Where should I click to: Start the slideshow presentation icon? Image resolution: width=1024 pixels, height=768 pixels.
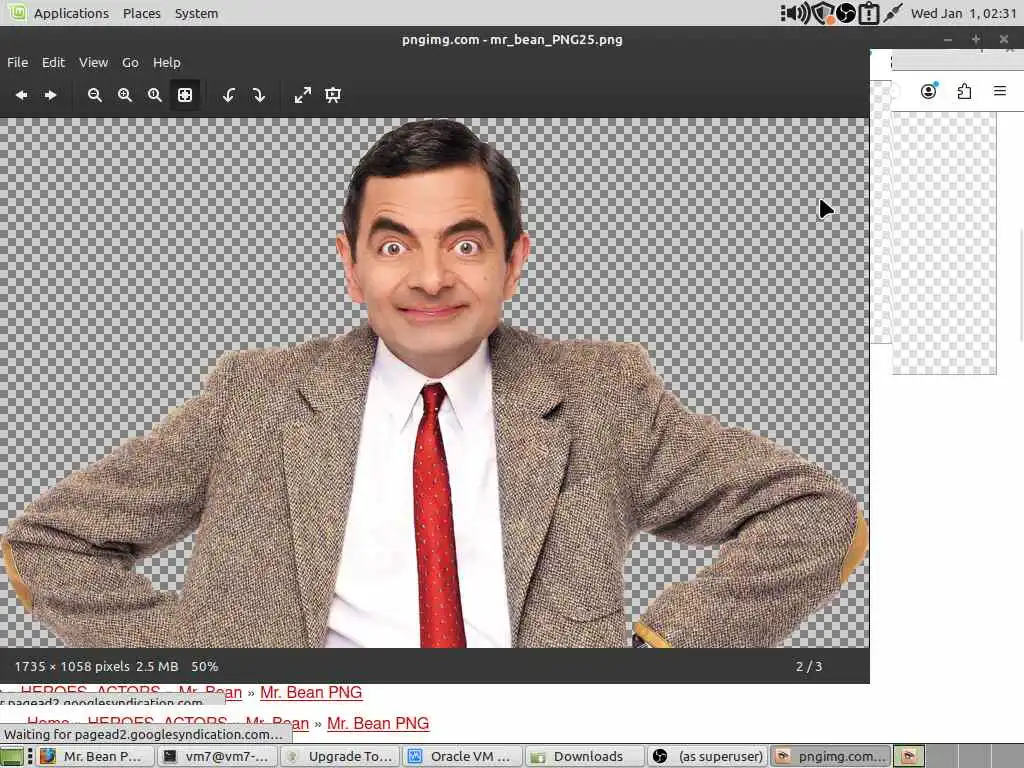(333, 95)
